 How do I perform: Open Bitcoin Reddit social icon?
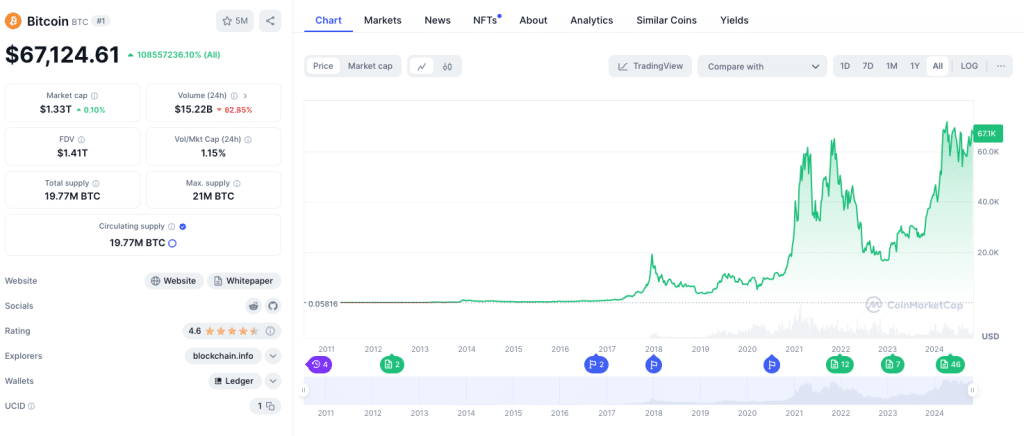pyautogui.click(x=254, y=305)
